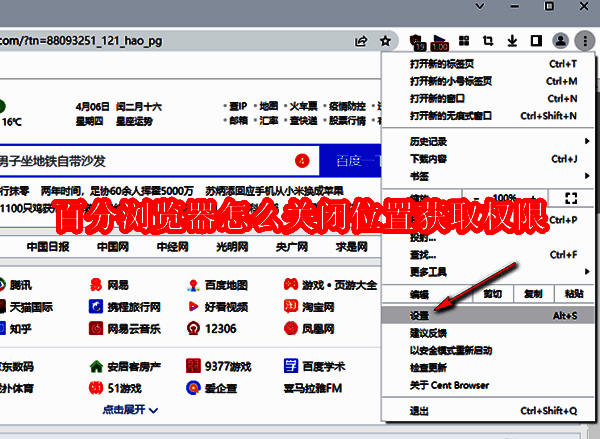The image size is (600, 439).
Task: Open the 喜马拉雅FM link
Action: [313, 388]
